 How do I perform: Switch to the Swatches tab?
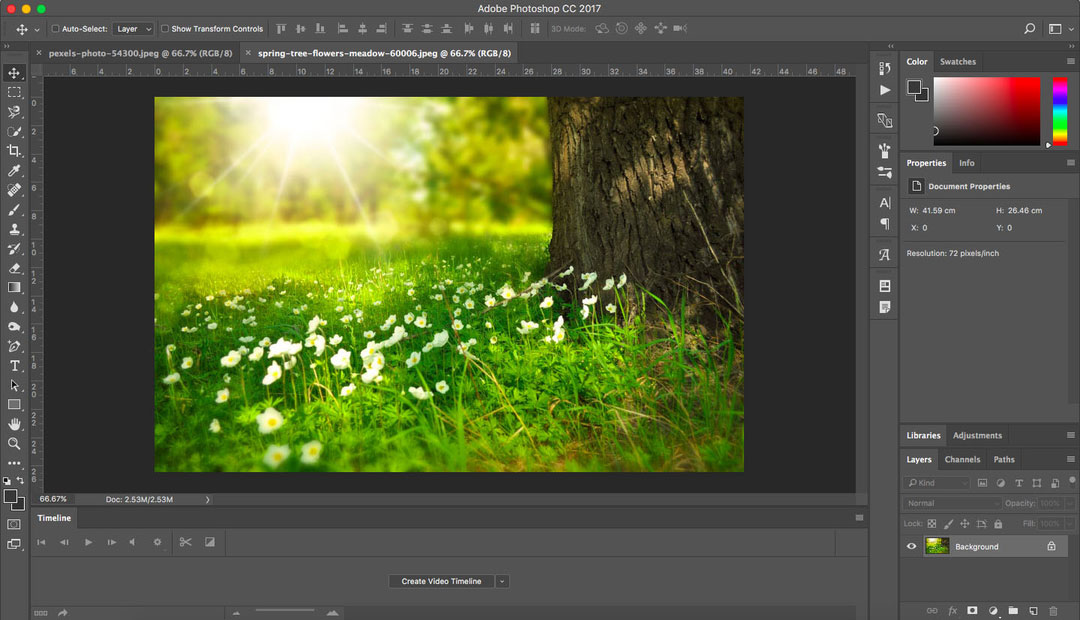[958, 61]
